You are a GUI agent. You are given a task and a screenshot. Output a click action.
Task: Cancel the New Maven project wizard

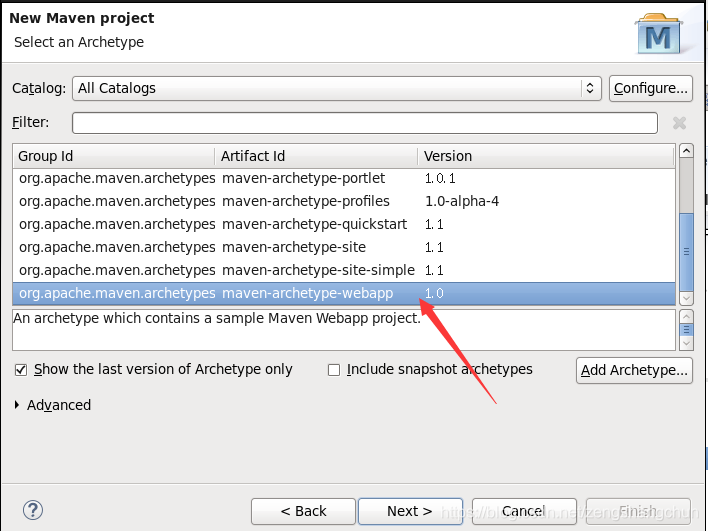pos(524,511)
